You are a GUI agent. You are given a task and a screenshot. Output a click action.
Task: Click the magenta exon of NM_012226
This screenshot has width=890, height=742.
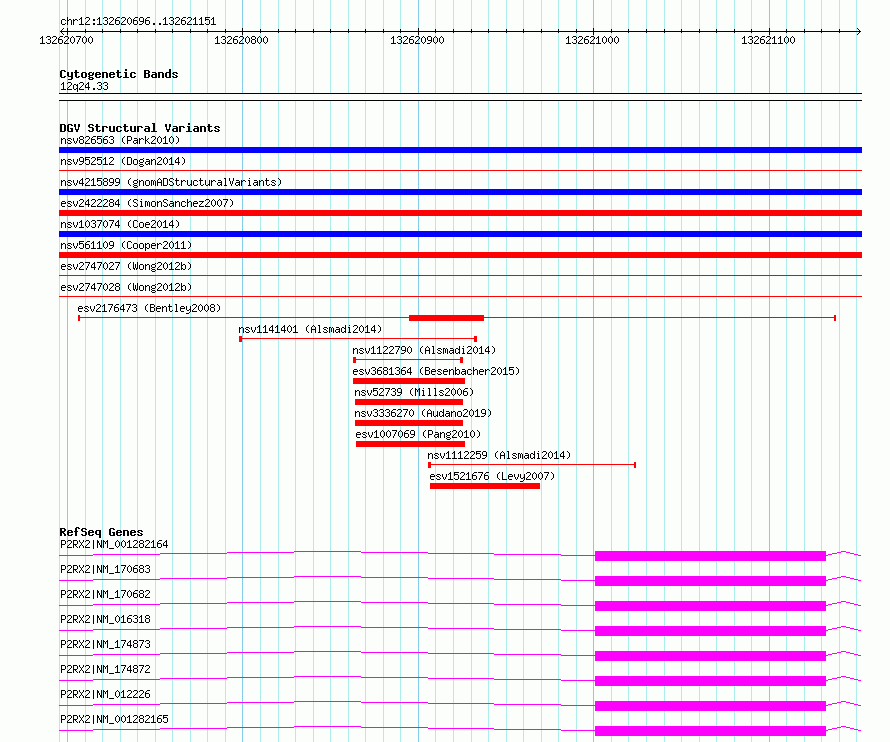click(x=710, y=706)
